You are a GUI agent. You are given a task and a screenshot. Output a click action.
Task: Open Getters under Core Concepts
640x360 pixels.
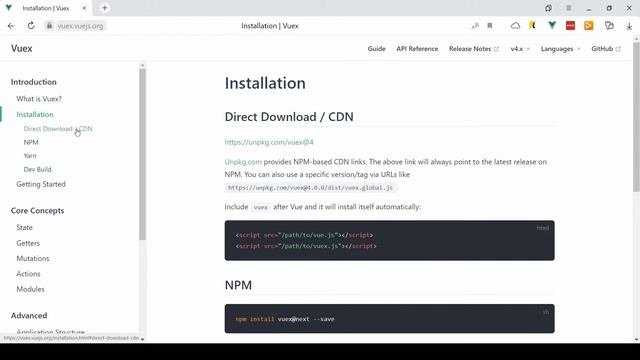point(28,243)
